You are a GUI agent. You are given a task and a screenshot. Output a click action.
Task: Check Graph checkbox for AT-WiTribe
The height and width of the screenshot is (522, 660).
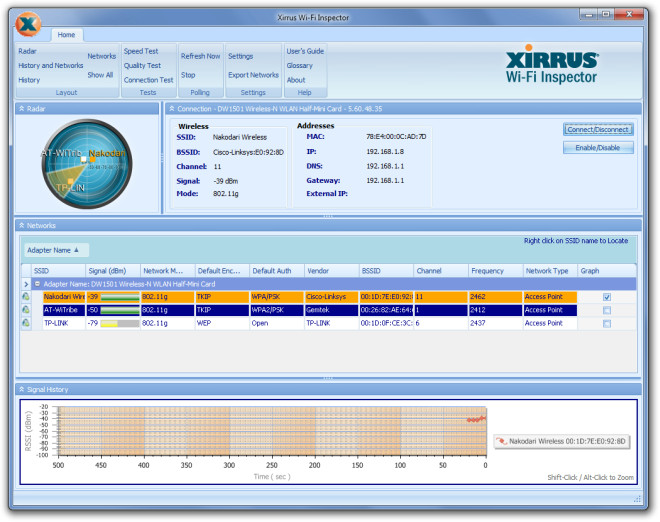(607, 310)
